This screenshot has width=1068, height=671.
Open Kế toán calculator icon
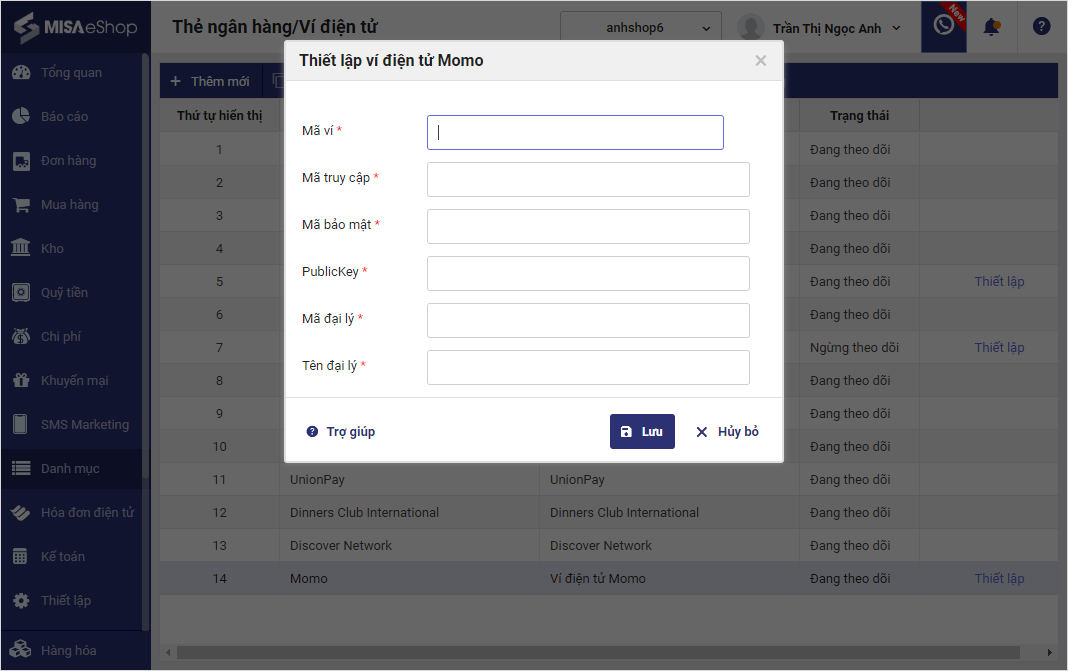[21, 557]
